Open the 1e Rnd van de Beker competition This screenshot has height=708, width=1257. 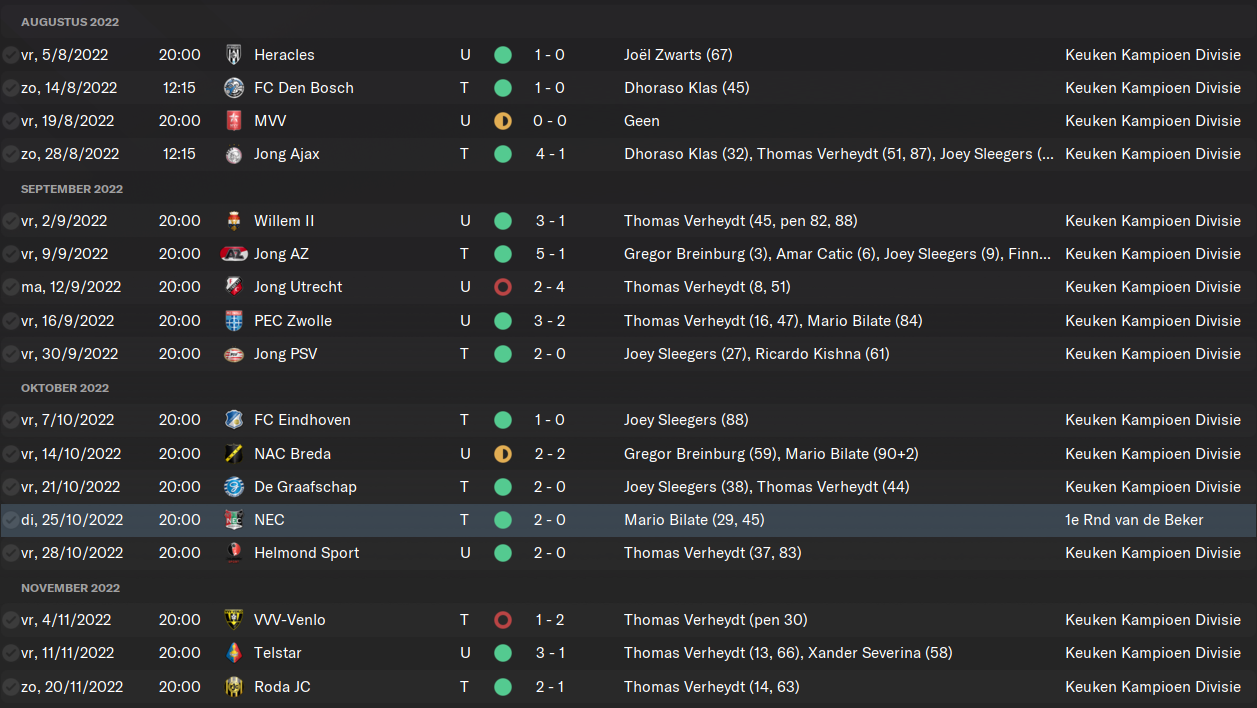(x=1134, y=520)
